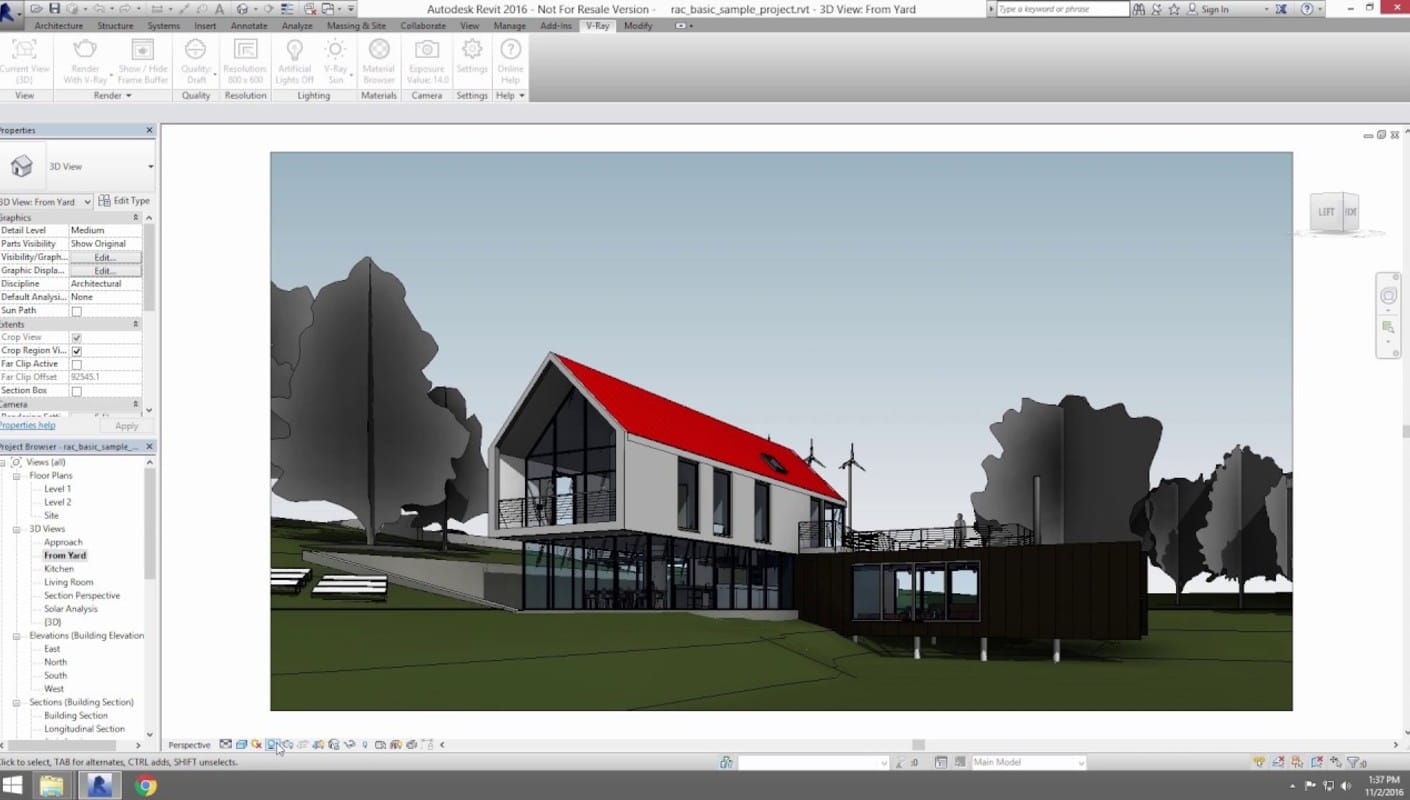
Task: Click the Text tool icon in quick access toolbar
Action: pyautogui.click(x=219, y=8)
